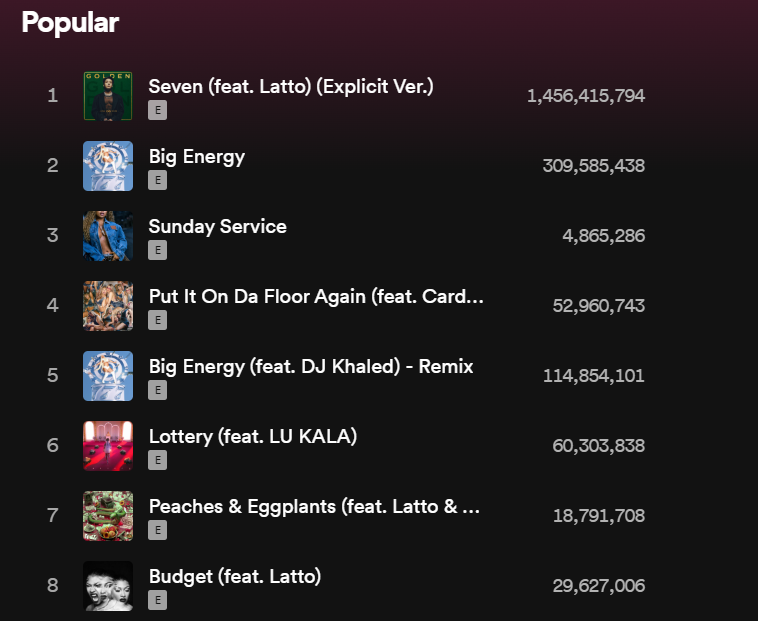Click the Big Energy Remix album thumbnail
The image size is (758, 621).
click(x=108, y=376)
